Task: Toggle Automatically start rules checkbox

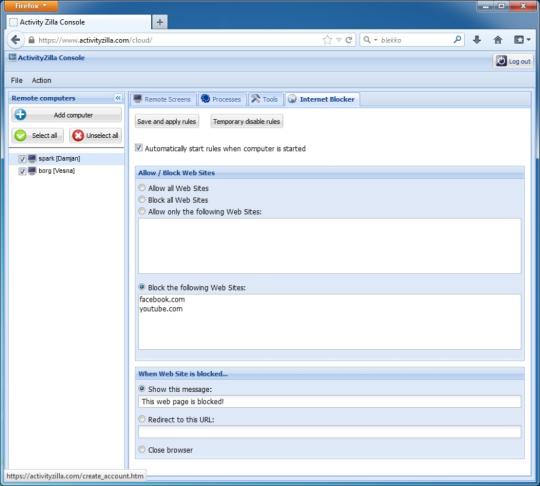Action: click(139, 148)
